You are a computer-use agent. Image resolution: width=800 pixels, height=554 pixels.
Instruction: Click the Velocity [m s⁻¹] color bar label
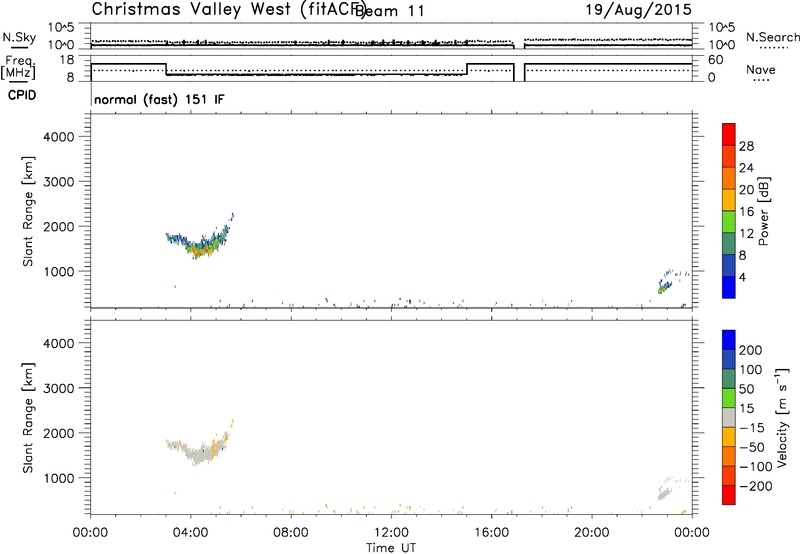[782, 417]
